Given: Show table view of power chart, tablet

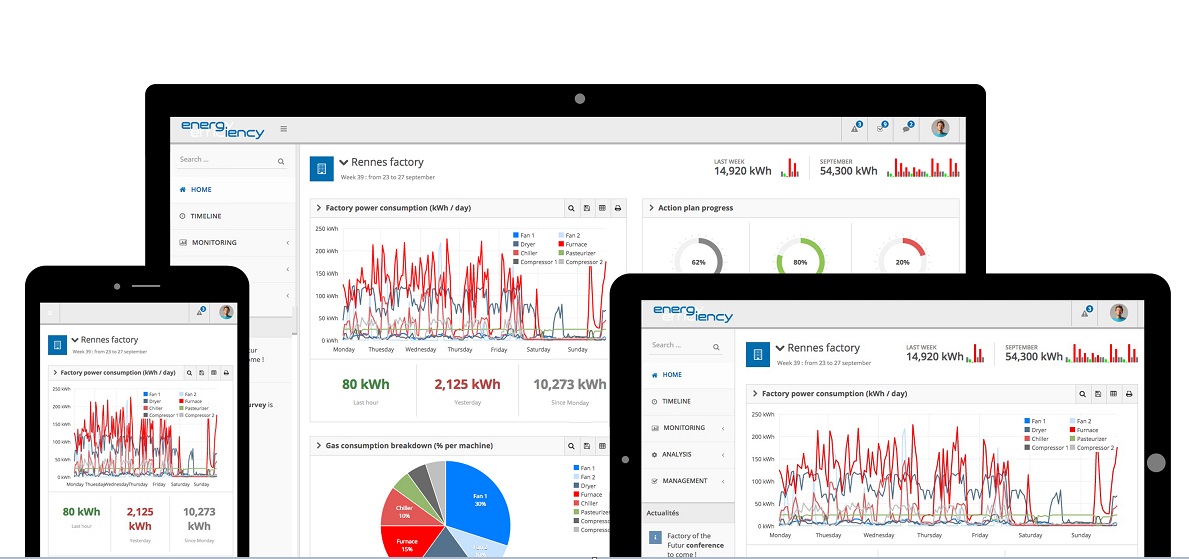Looking at the screenshot, I should pos(1114,394).
